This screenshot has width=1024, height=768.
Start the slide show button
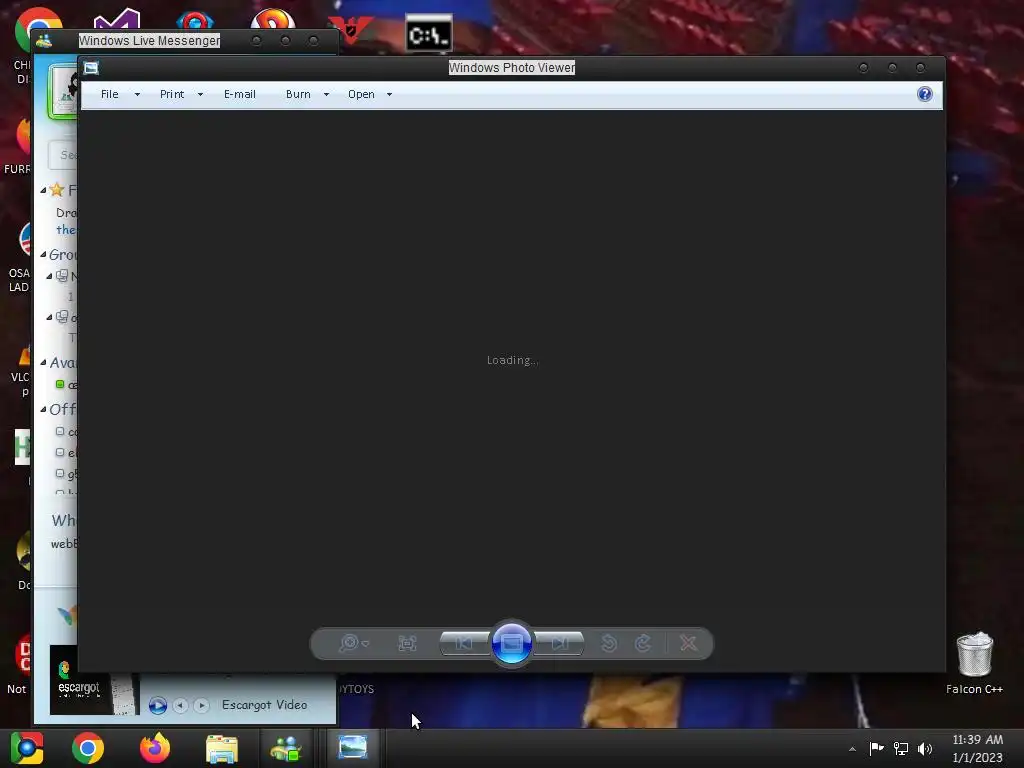pyautogui.click(x=511, y=643)
